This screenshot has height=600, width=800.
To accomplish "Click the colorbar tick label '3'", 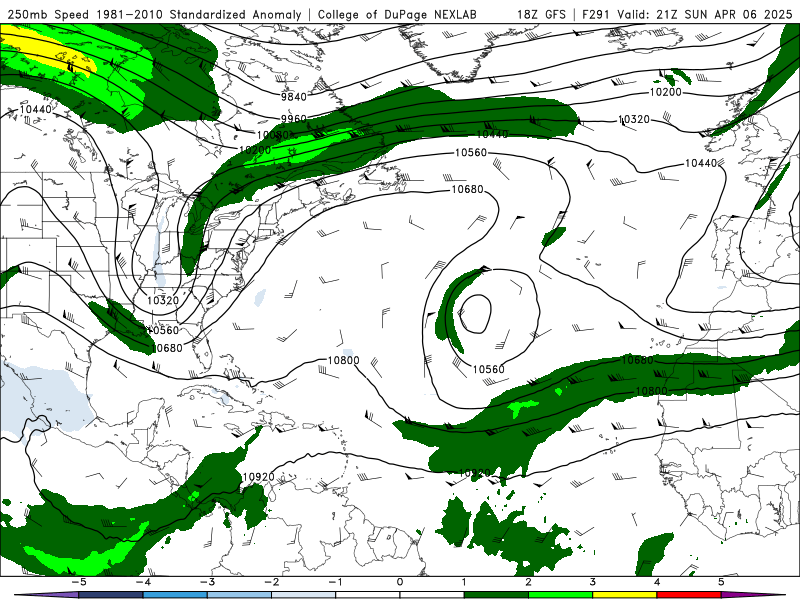I will click(592, 582).
